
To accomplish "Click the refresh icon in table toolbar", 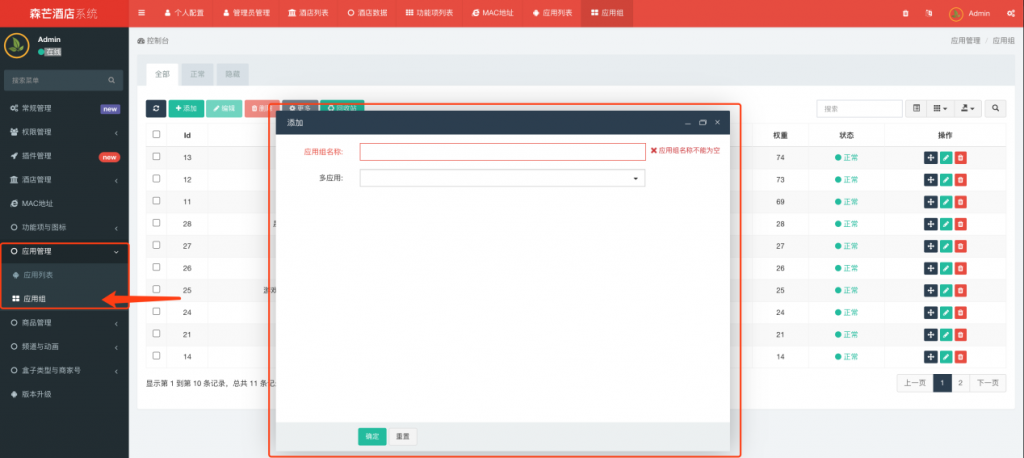I will (156, 108).
